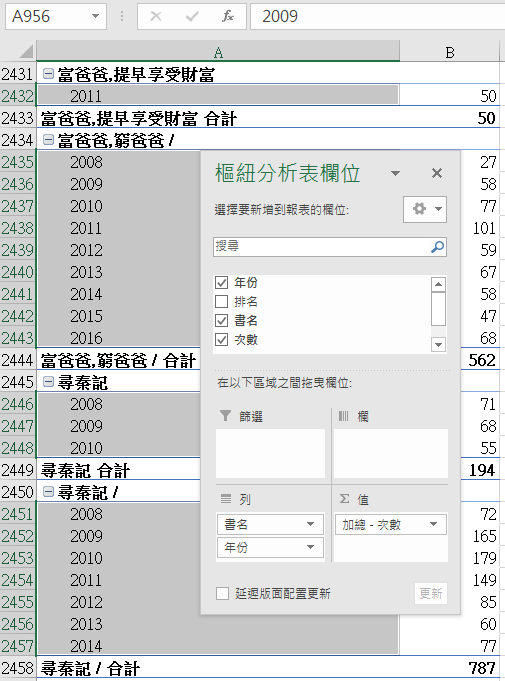Click the 2016 cell in row 2443
Image resolution: width=505 pixels, height=681 pixels.
119,338
